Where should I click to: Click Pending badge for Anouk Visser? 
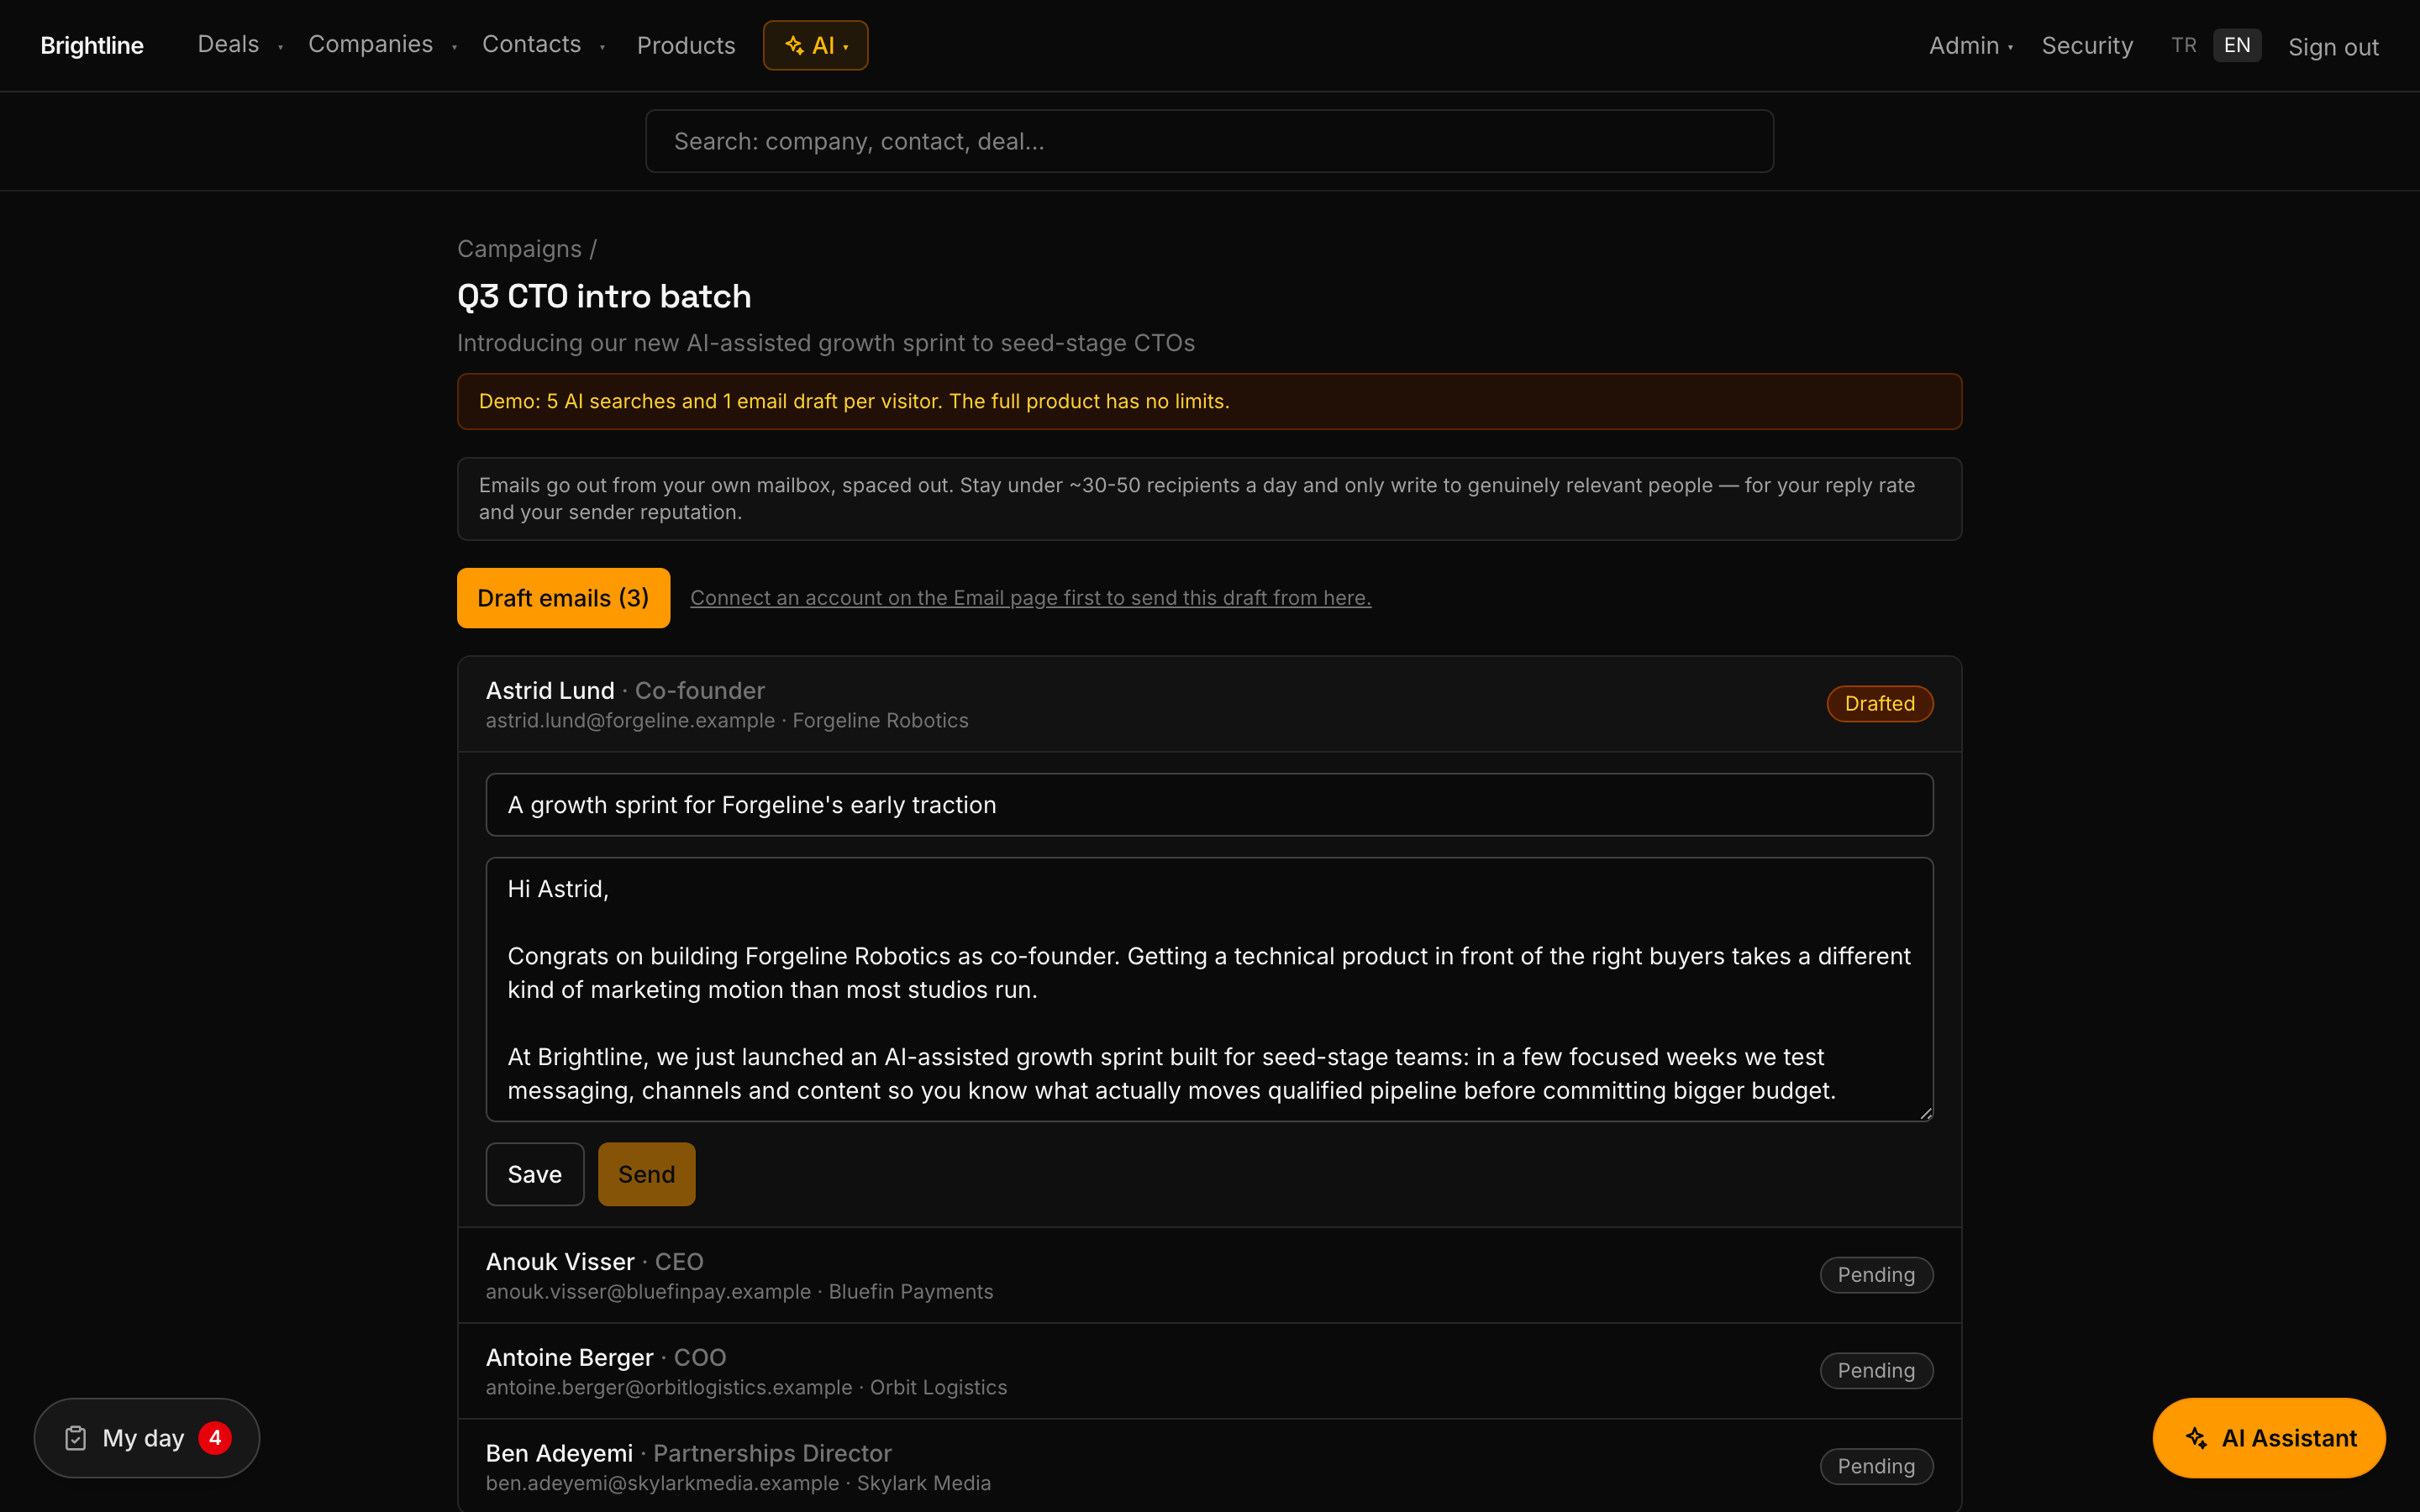1876,1275
